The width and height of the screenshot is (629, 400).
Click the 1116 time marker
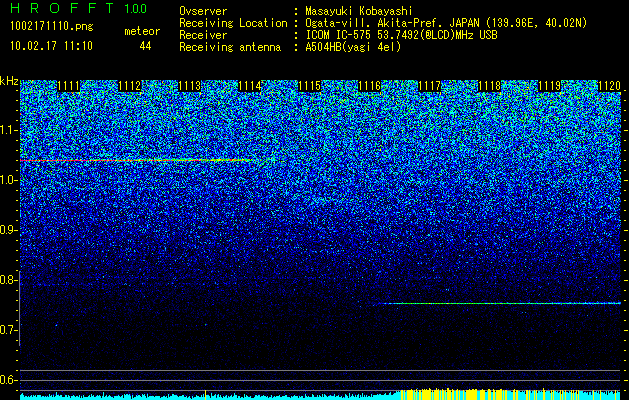click(369, 86)
